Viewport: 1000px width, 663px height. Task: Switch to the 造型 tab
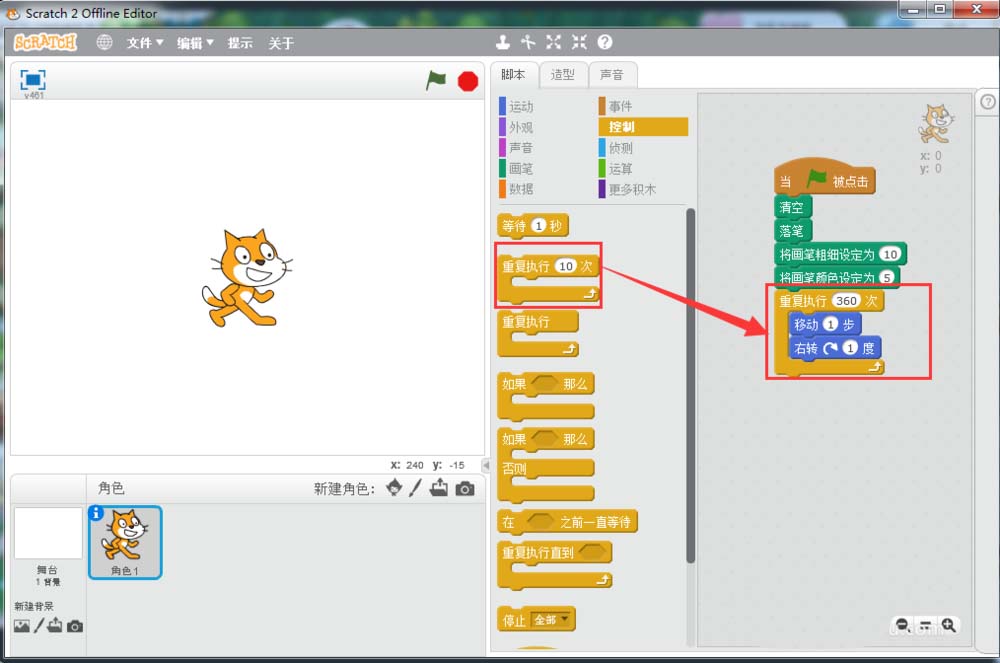click(562, 75)
